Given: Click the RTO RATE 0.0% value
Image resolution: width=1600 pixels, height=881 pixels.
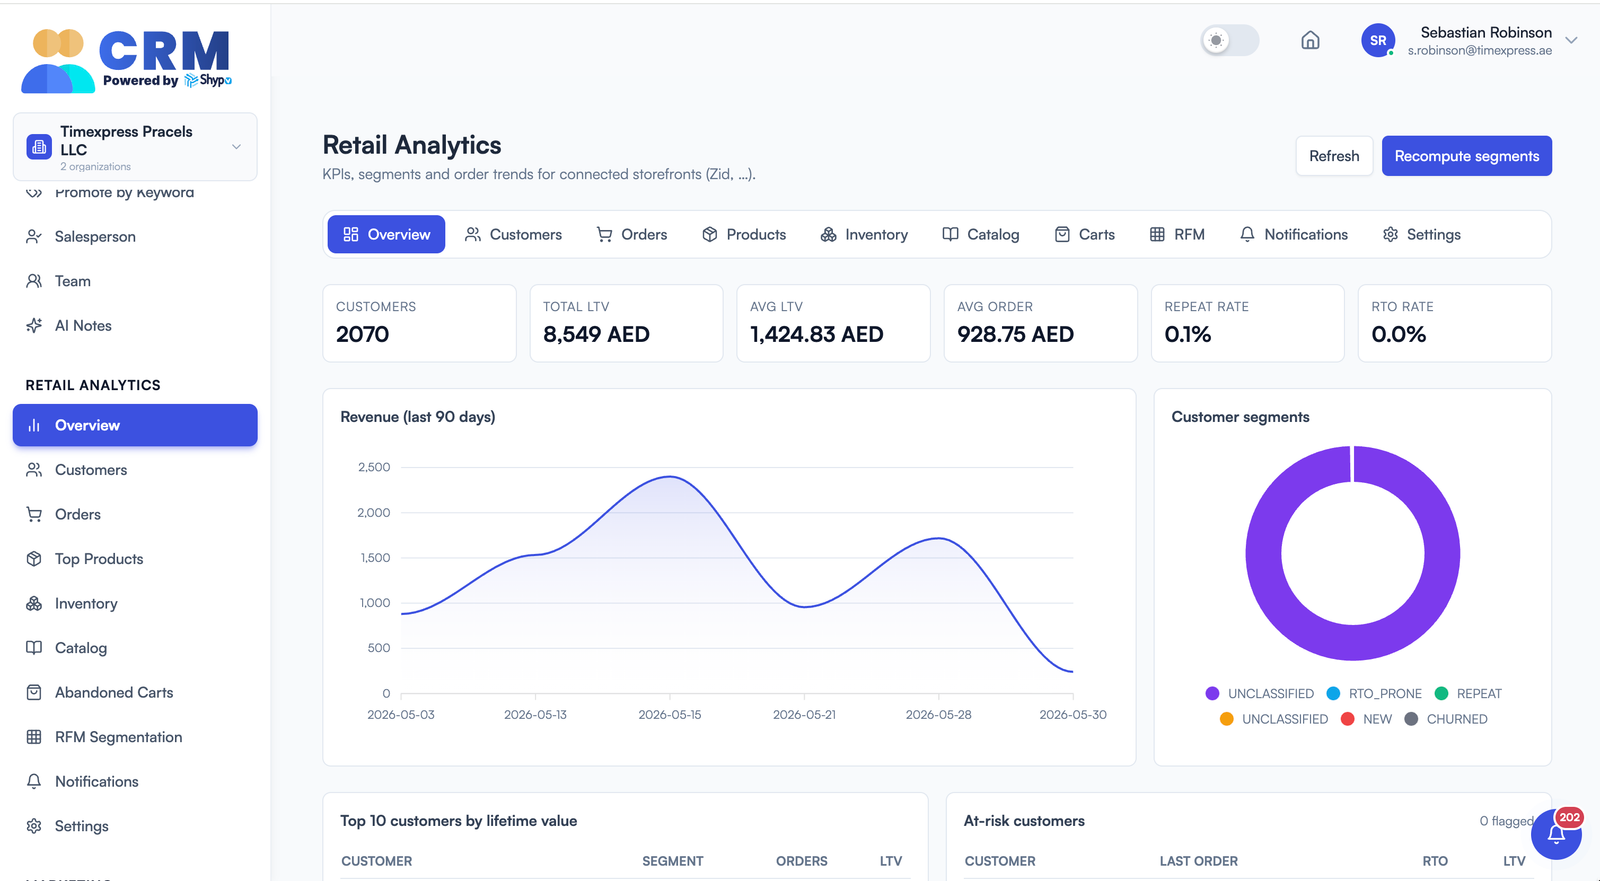Looking at the screenshot, I should click(1398, 334).
